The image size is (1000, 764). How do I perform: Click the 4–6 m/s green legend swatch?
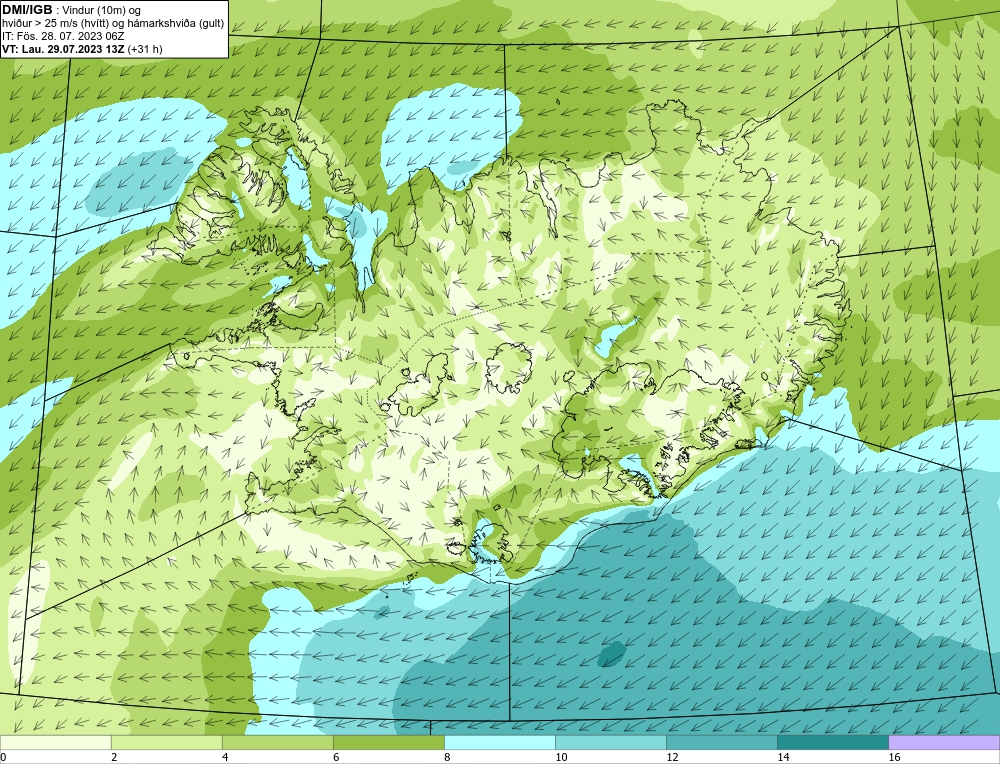277,742
